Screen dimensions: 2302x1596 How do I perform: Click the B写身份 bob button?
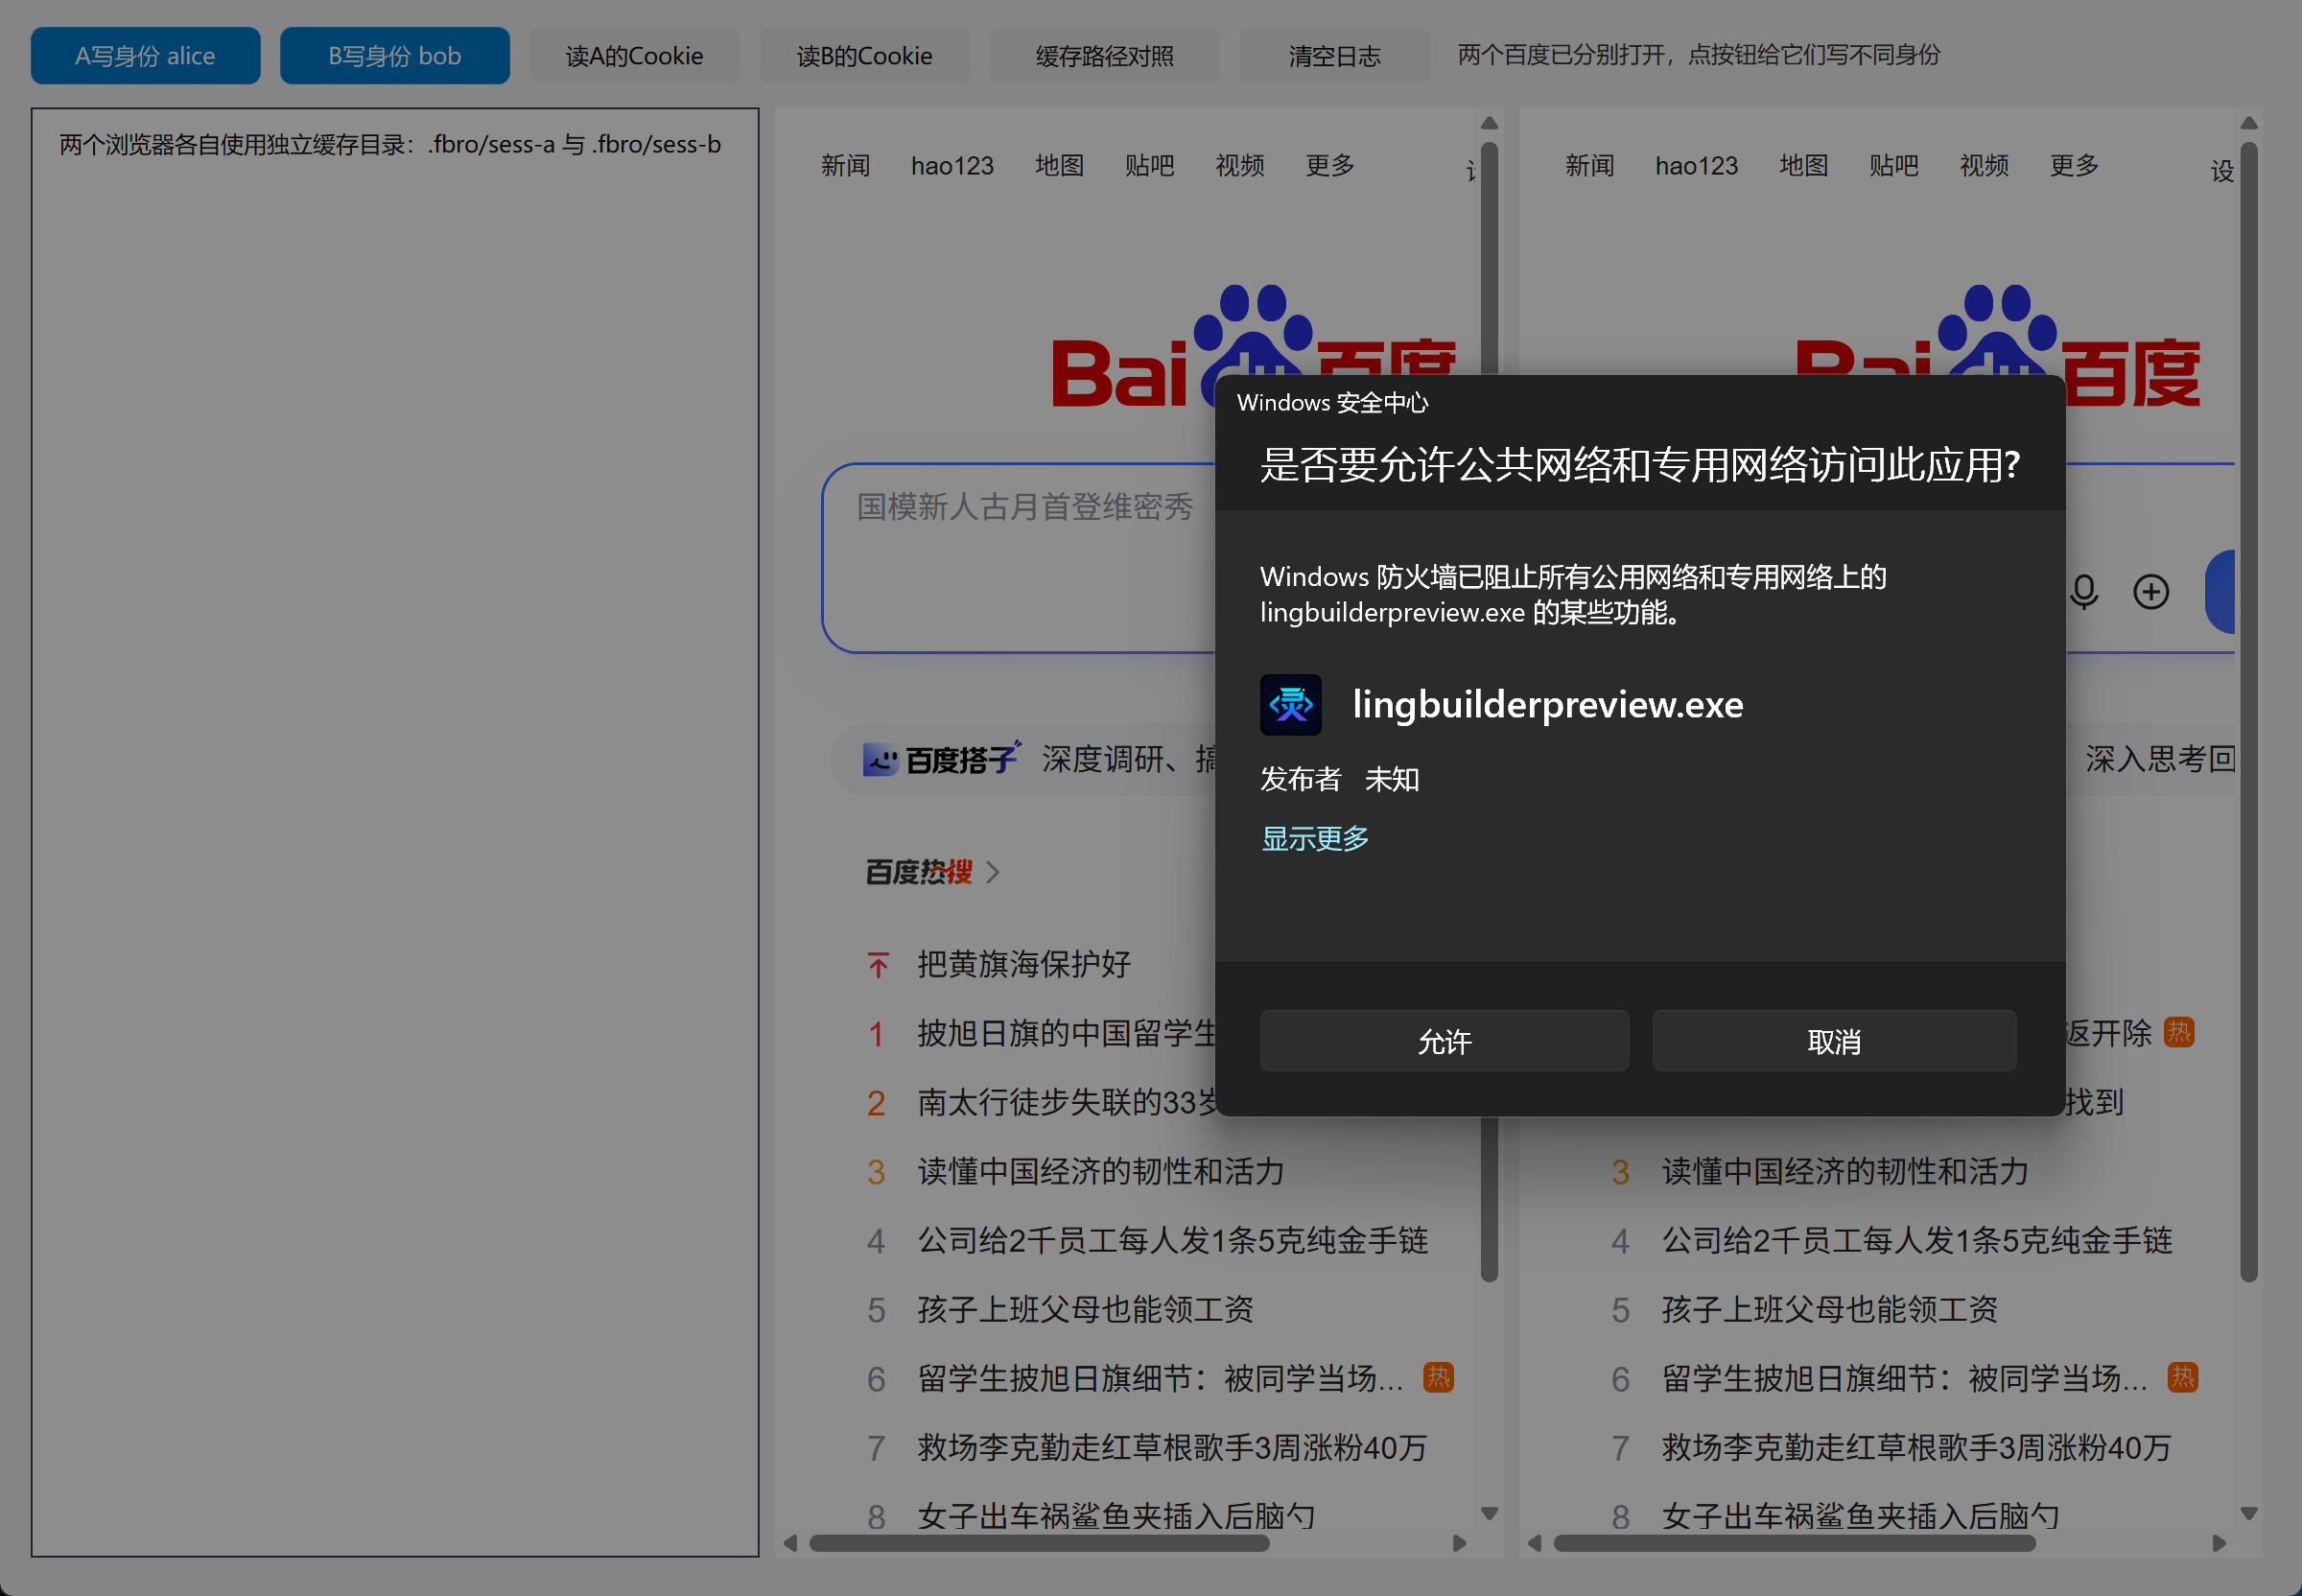pyautogui.click(x=395, y=56)
